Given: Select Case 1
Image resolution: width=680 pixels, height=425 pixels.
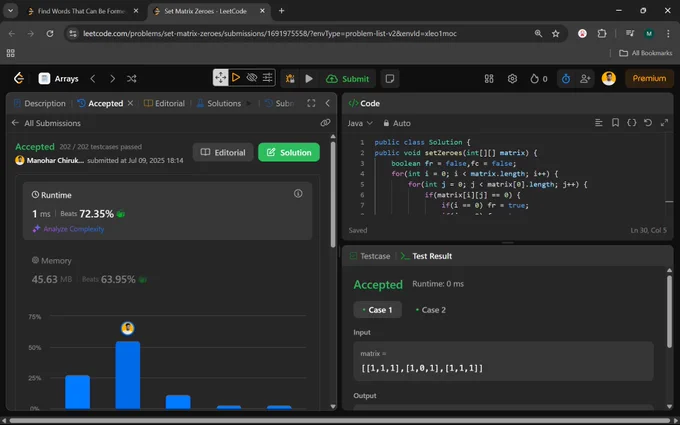Looking at the screenshot, I should pos(377,310).
